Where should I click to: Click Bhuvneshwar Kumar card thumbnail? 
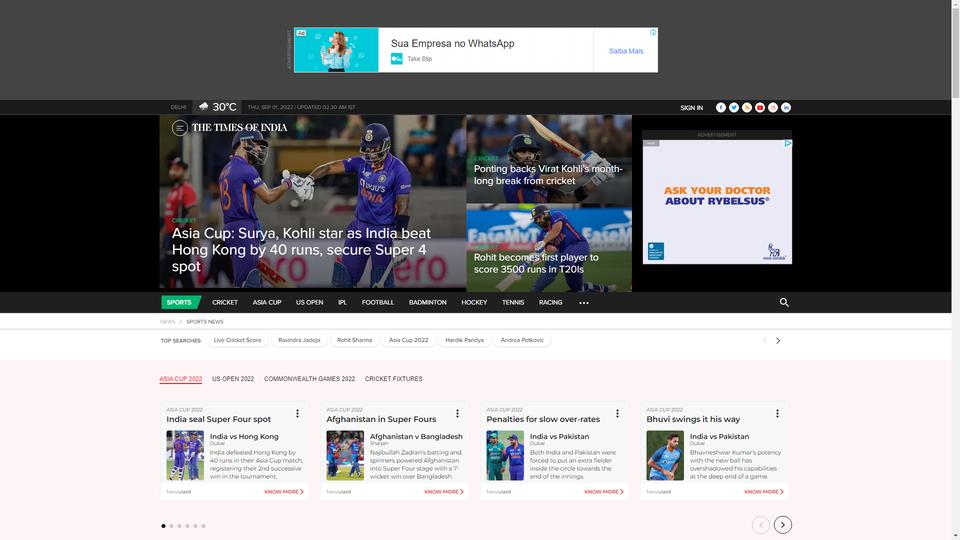665,455
